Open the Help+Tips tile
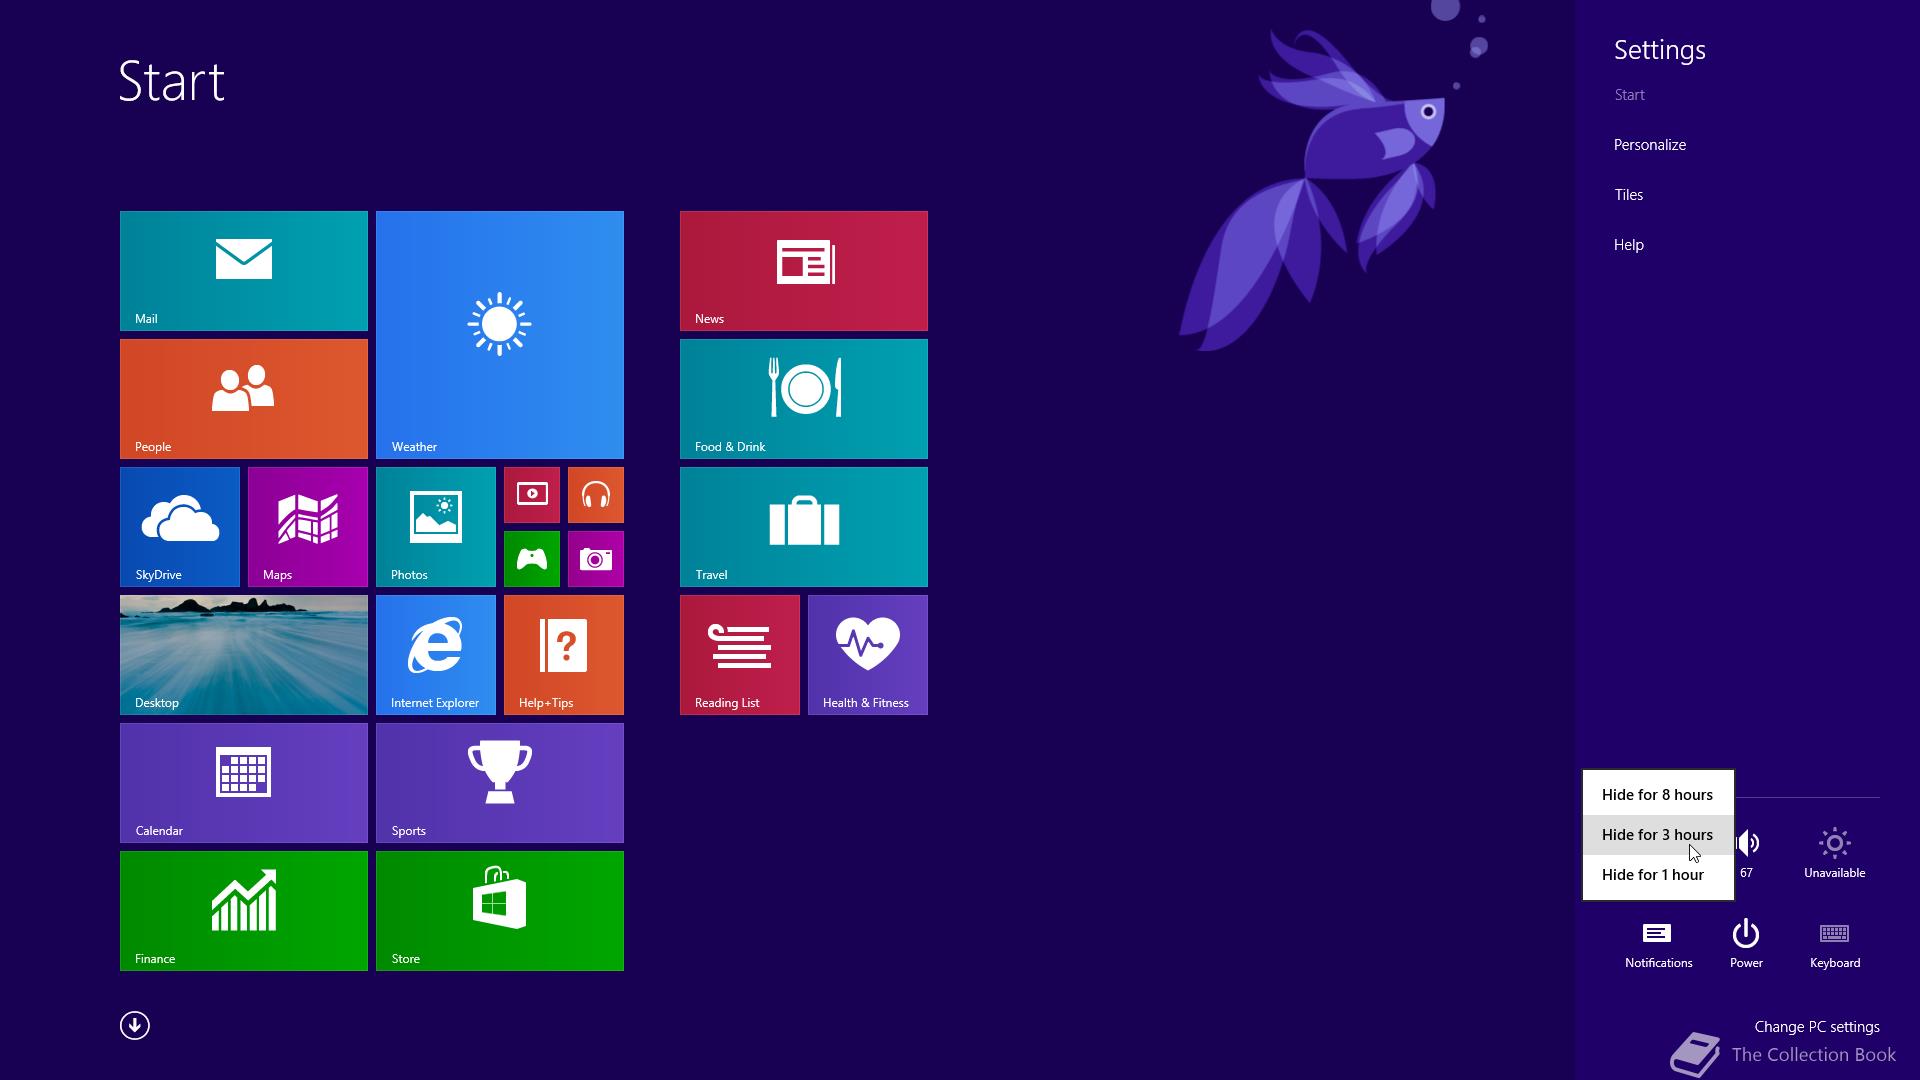This screenshot has width=1920, height=1080. pyautogui.click(x=564, y=655)
